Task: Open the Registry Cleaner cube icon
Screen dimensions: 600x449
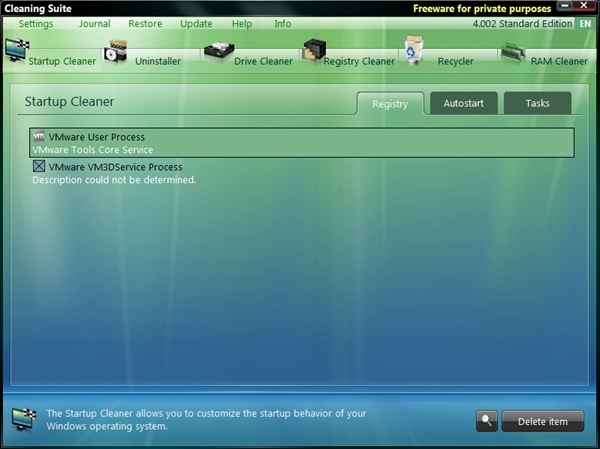Action: (x=314, y=51)
